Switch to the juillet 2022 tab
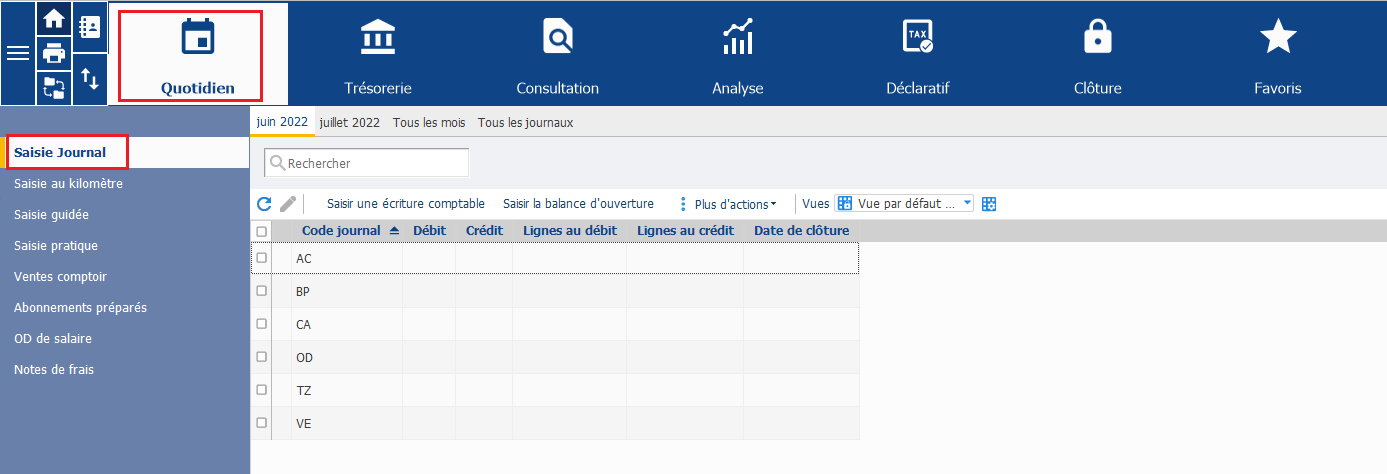This screenshot has height=474, width=1387. point(350,123)
